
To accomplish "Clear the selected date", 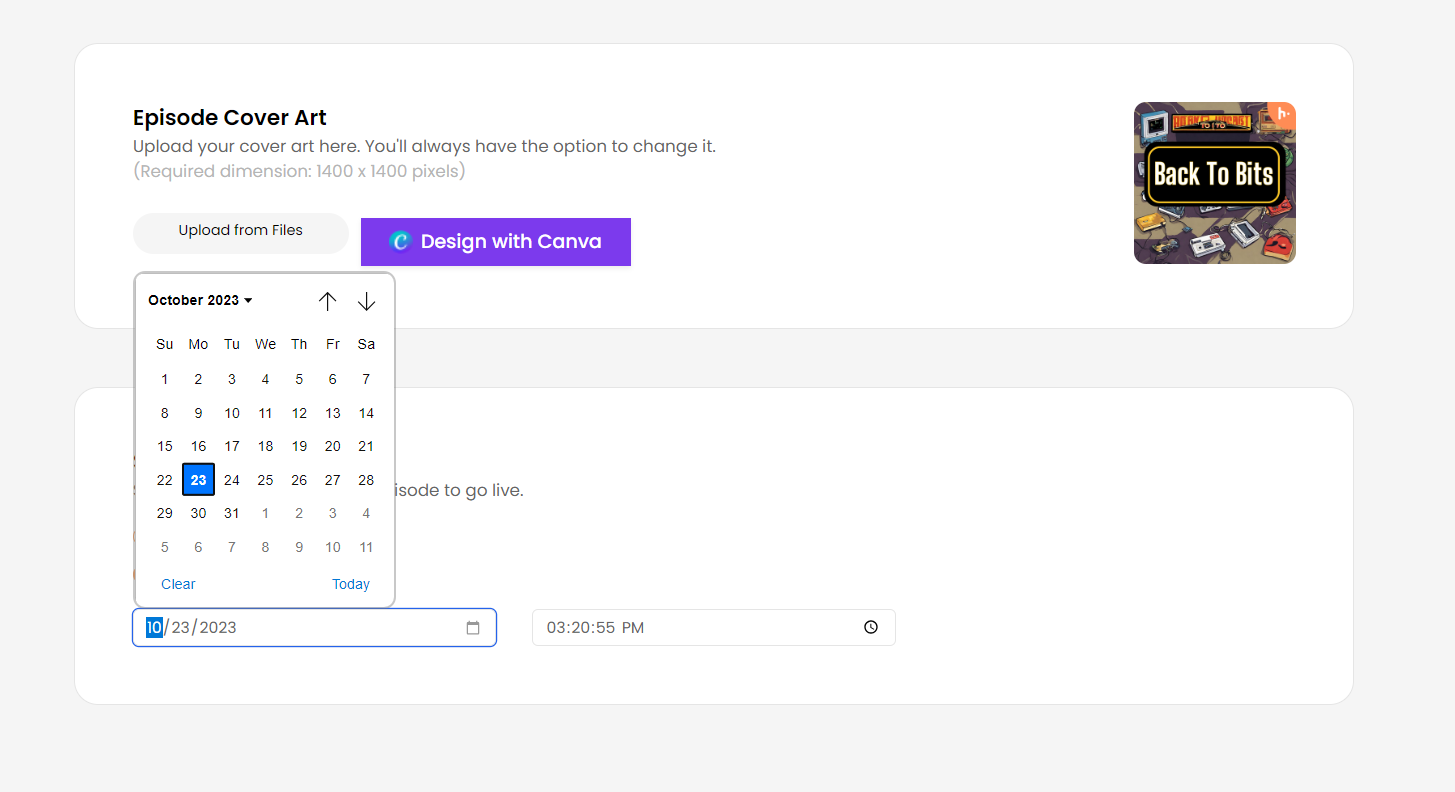I will (x=178, y=584).
